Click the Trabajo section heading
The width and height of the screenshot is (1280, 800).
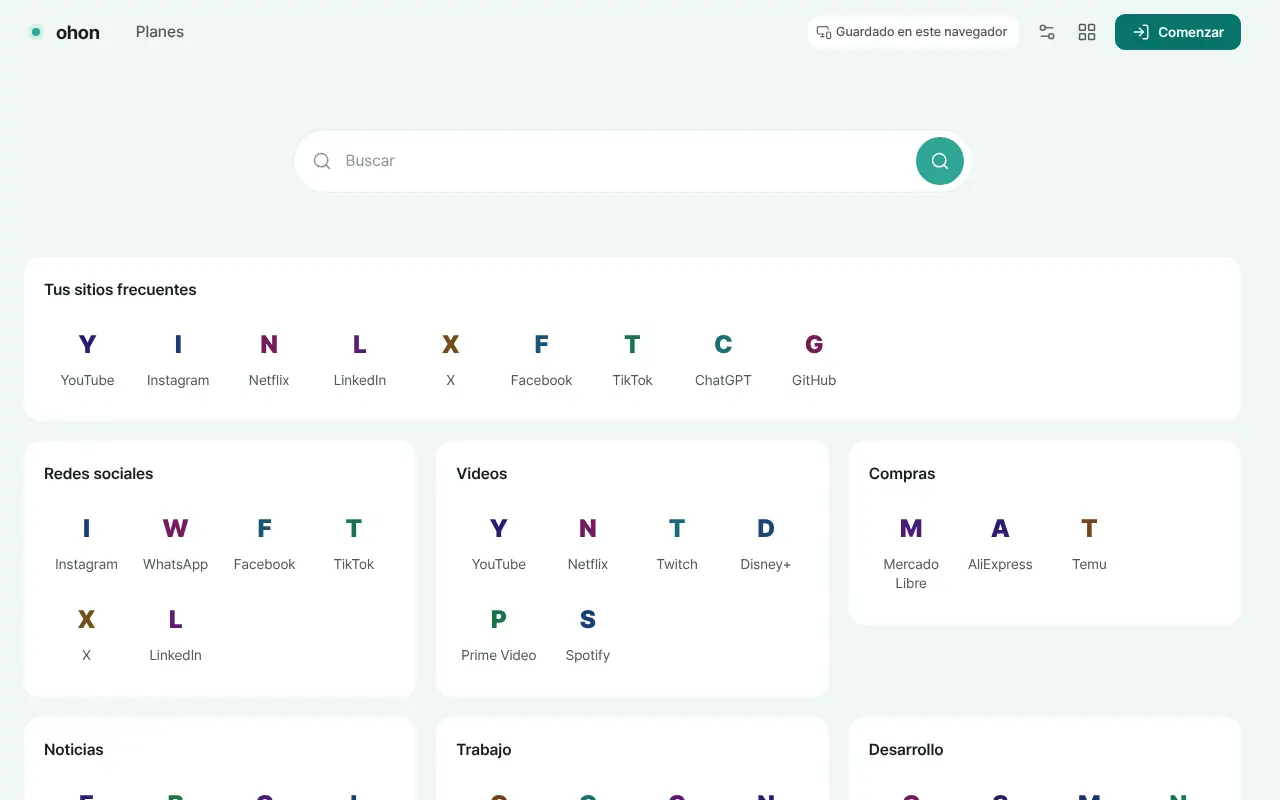pos(484,750)
